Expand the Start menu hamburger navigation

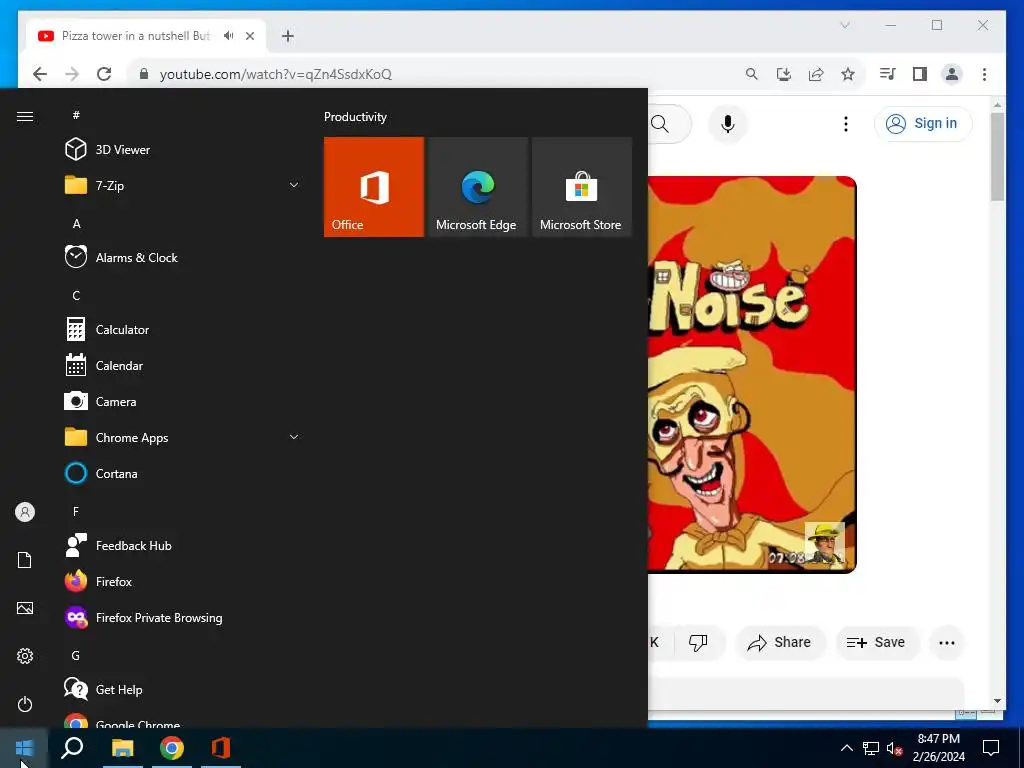25,116
